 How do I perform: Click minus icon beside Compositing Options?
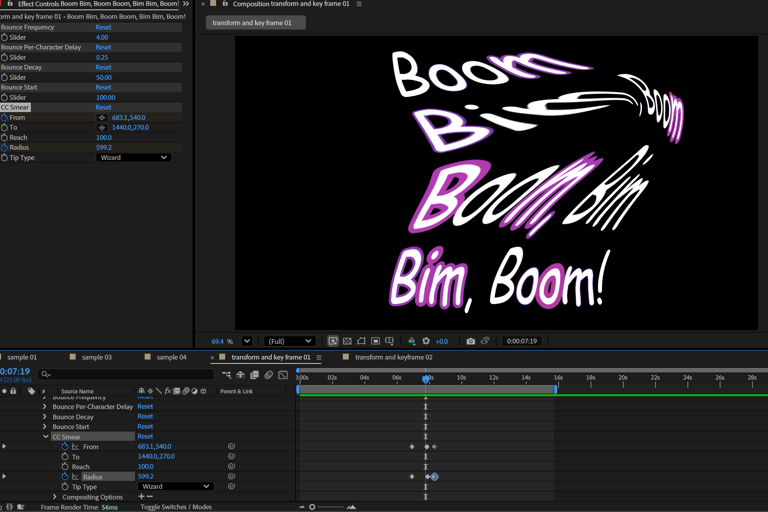150,497
